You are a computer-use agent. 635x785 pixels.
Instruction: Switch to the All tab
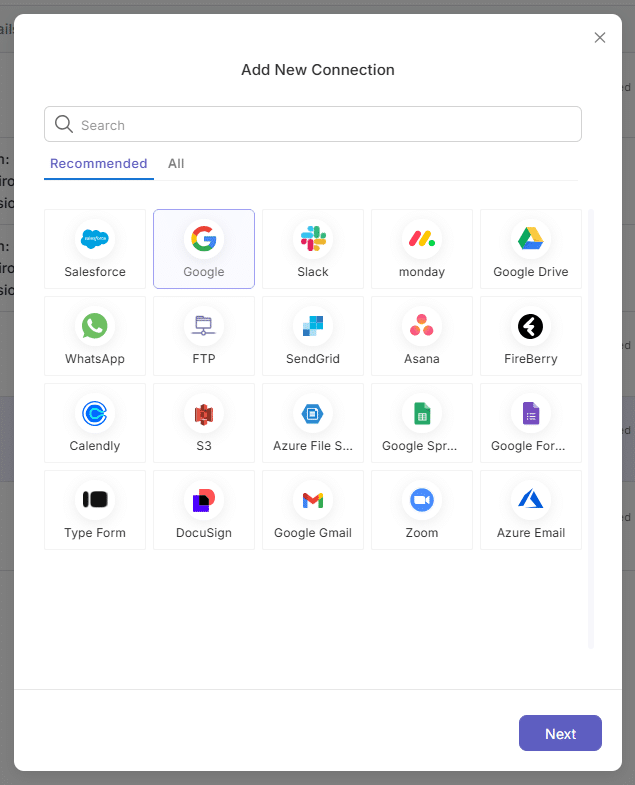click(176, 164)
